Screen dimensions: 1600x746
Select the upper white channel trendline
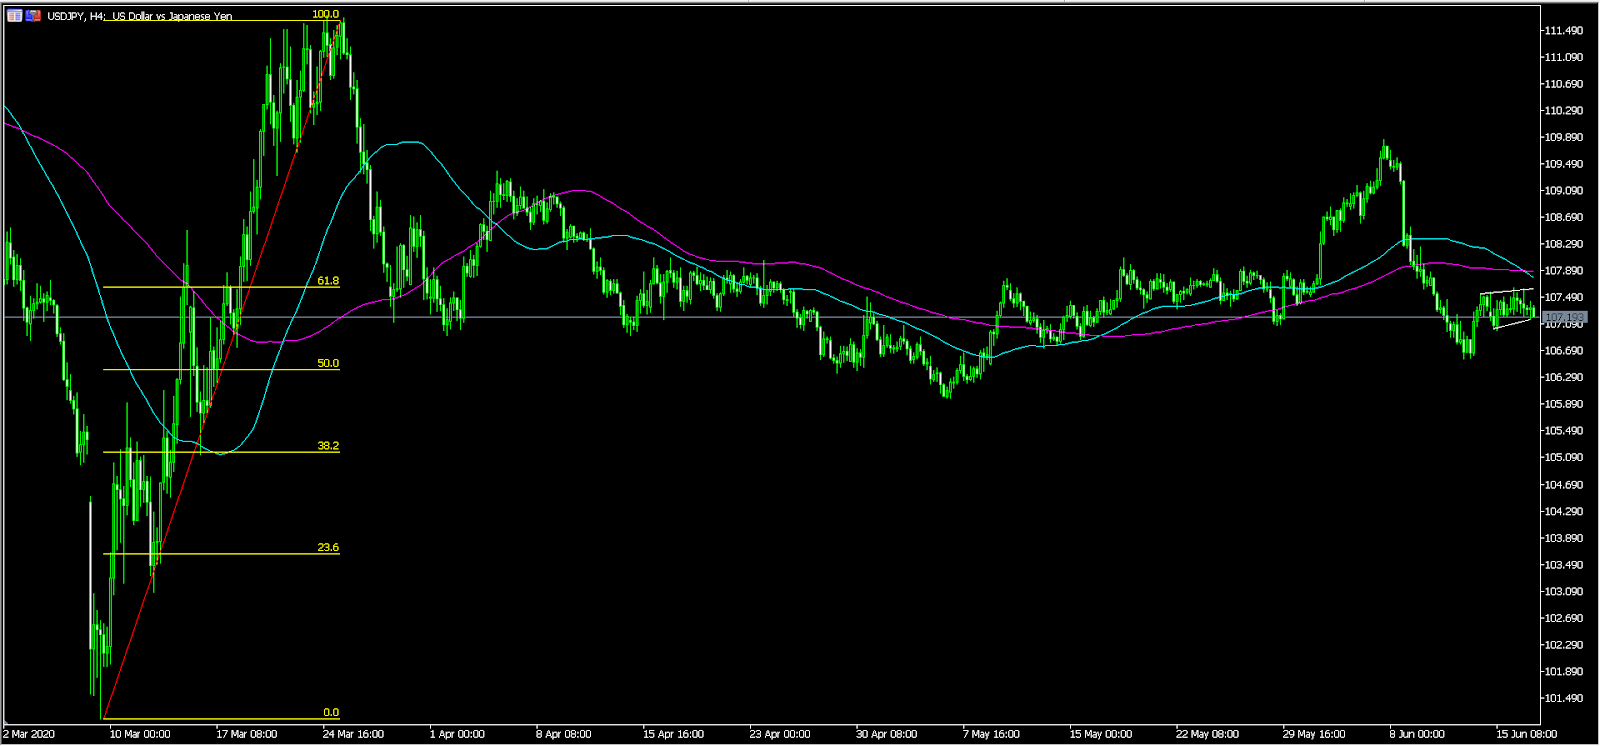[x=1507, y=291]
